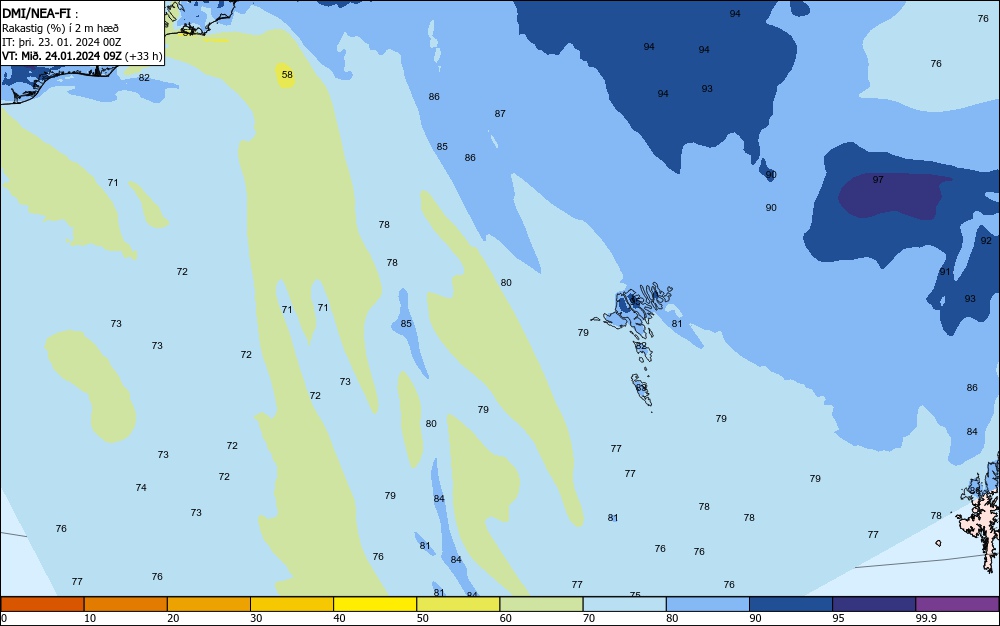This screenshot has width=1000, height=626.
Task: Click the 95–99.9 indigo legend swatch
Action: (874, 604)
